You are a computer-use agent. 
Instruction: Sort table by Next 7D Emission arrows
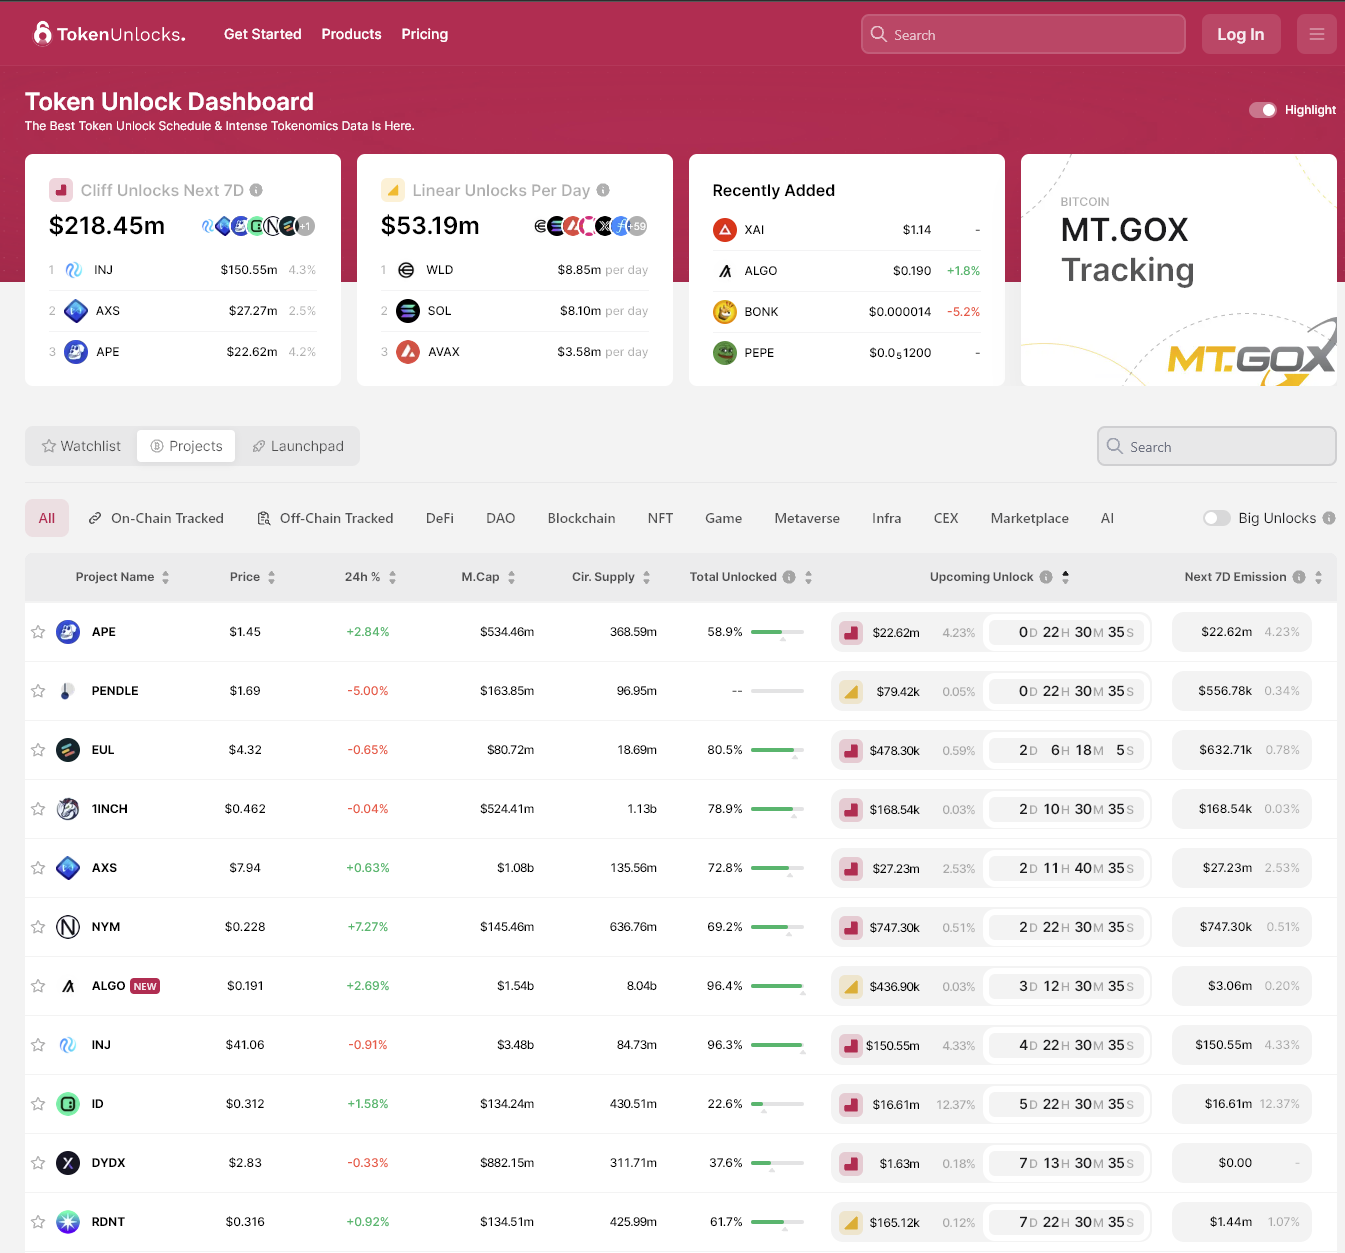[1318, 577]
